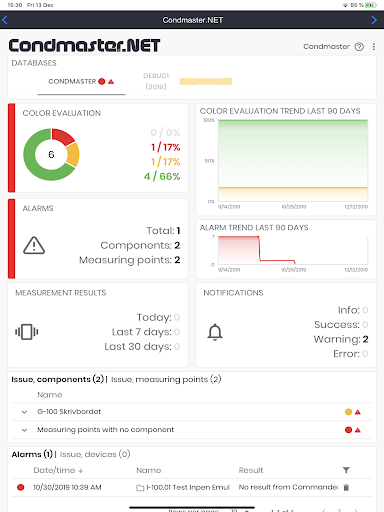Click 'Info: 0' notification count
Viewport: 384px width, 512px height.
353,310
